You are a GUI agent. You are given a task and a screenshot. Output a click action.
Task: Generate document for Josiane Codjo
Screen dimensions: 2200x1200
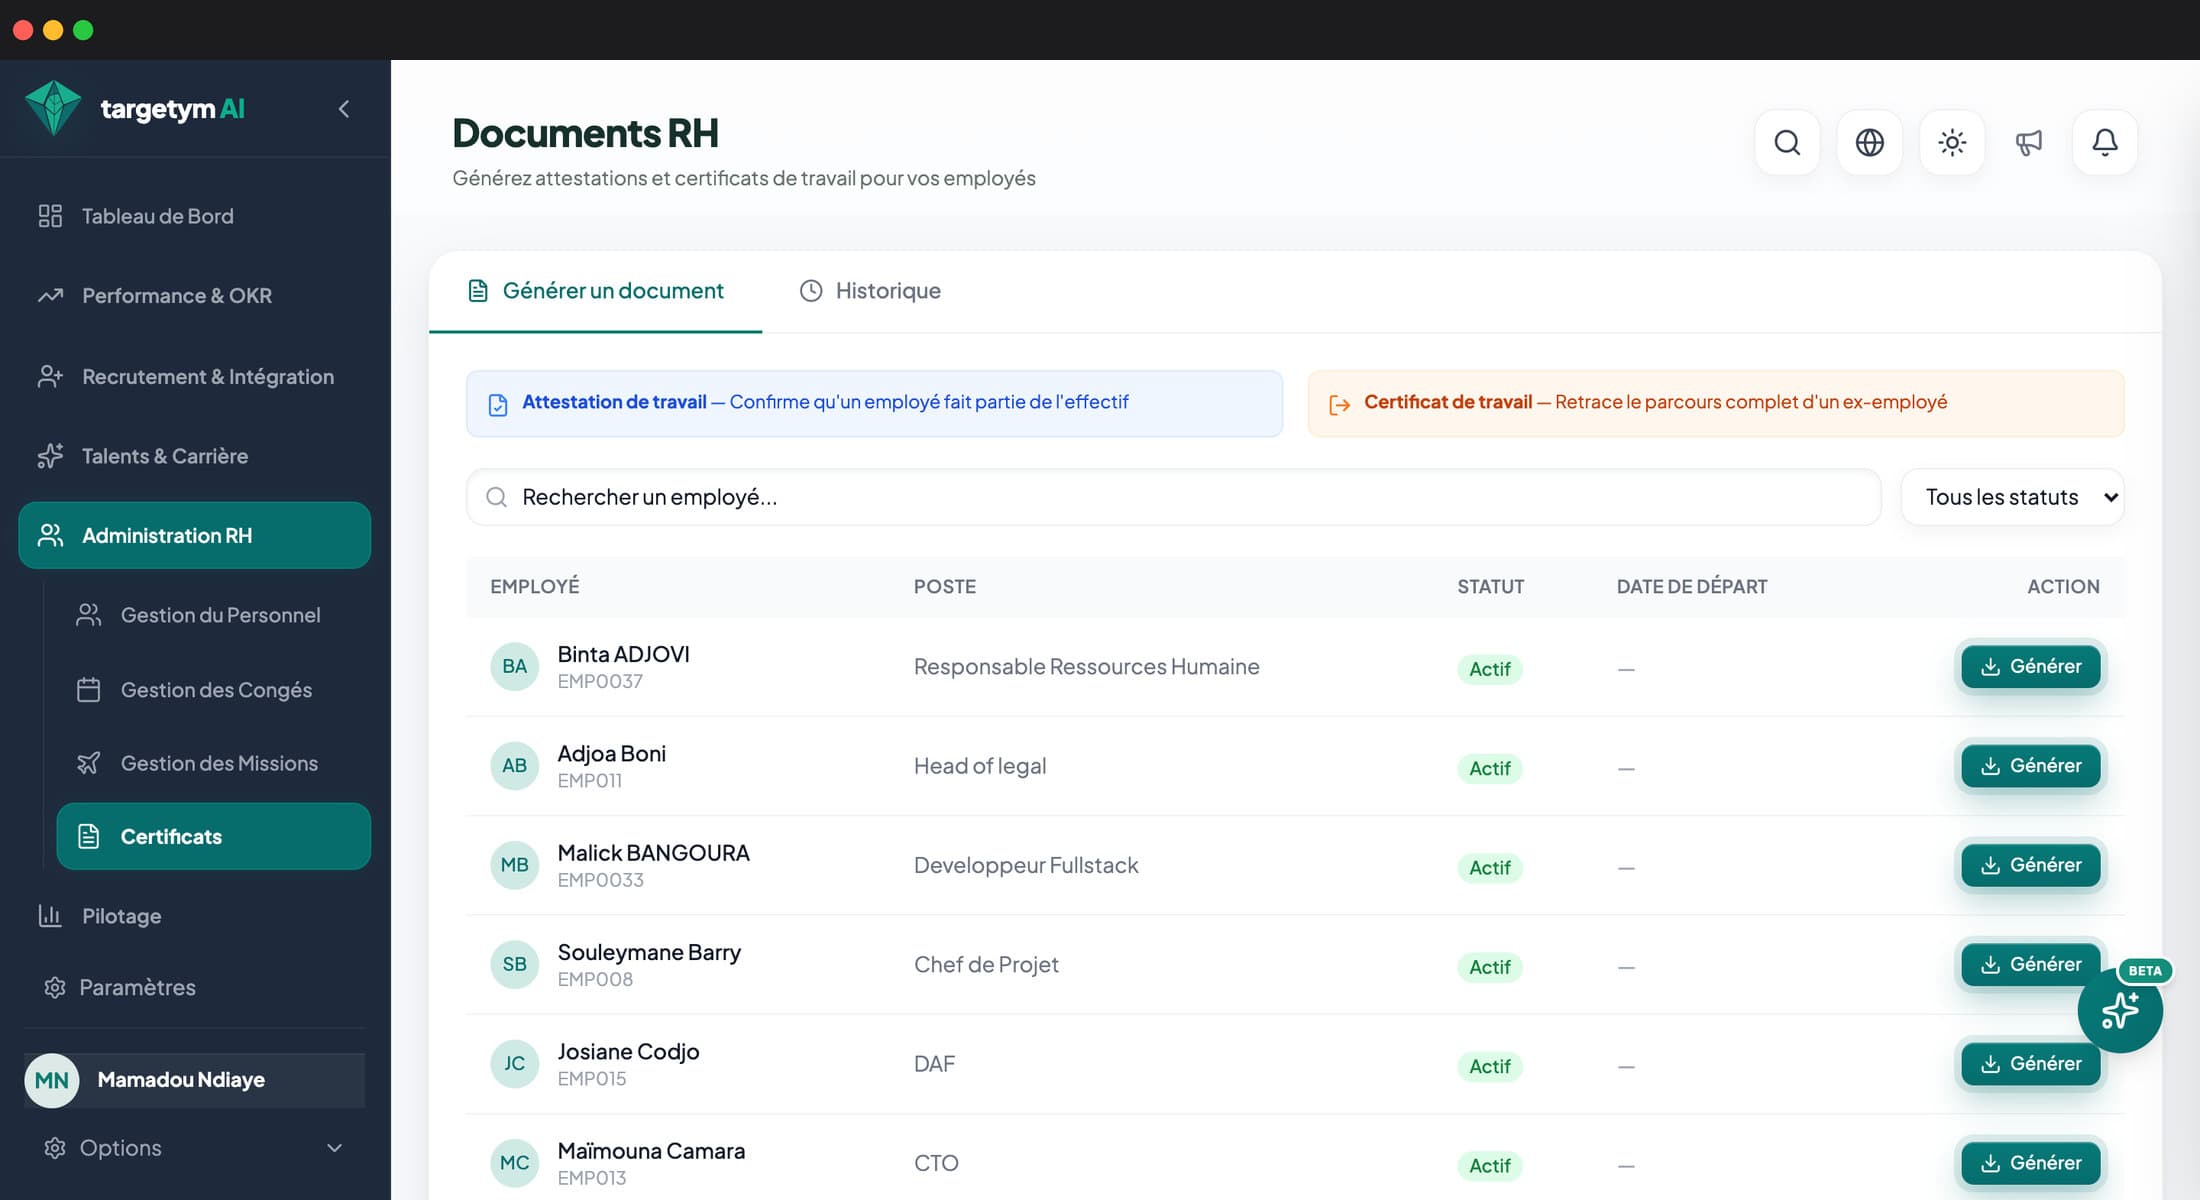[2030, 1063]
